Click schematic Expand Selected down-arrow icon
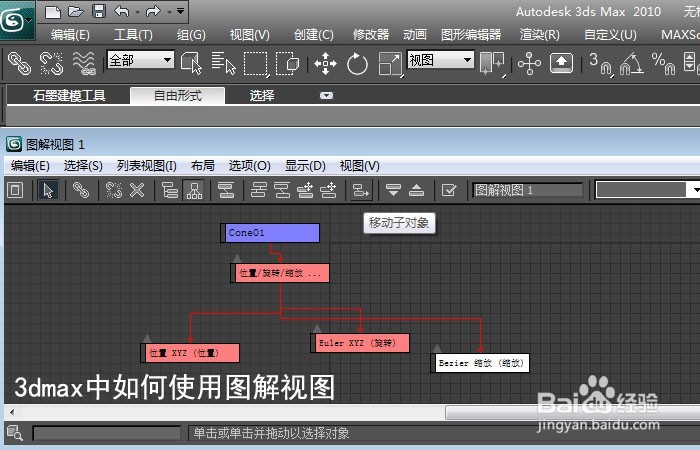Image resolution: width=700 pixels, height=450 pixels. point(393,191)
